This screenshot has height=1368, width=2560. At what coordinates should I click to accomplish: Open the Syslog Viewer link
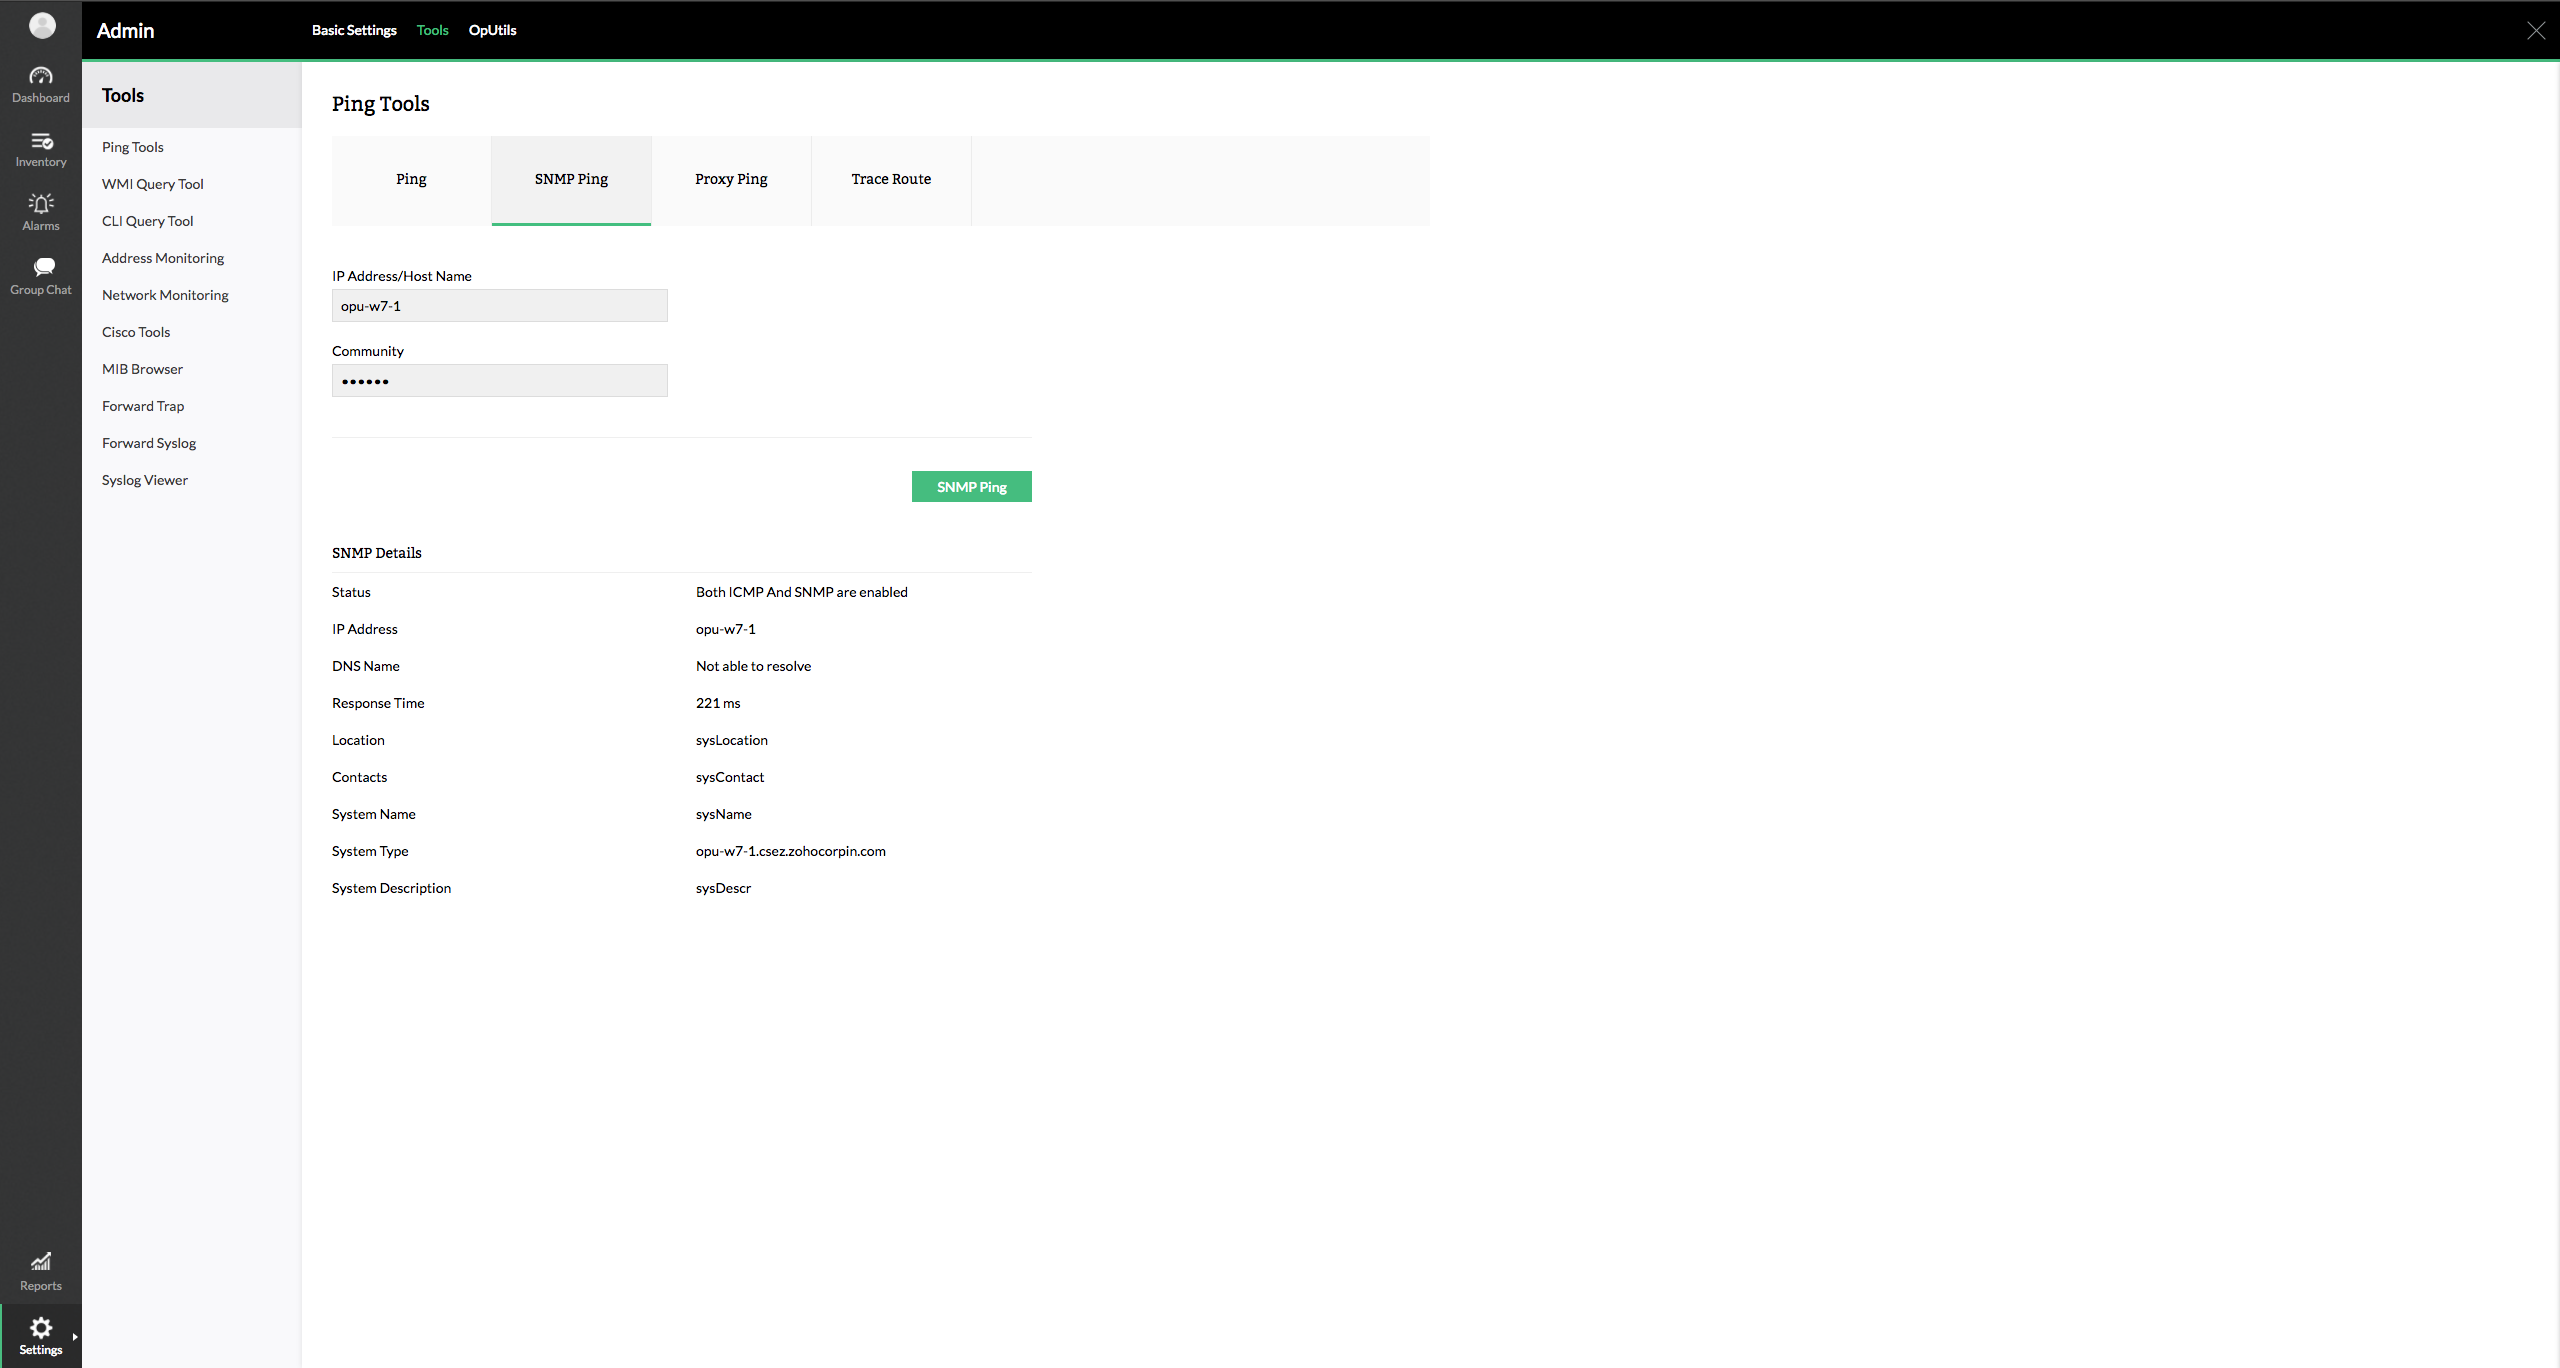[144, 480]
